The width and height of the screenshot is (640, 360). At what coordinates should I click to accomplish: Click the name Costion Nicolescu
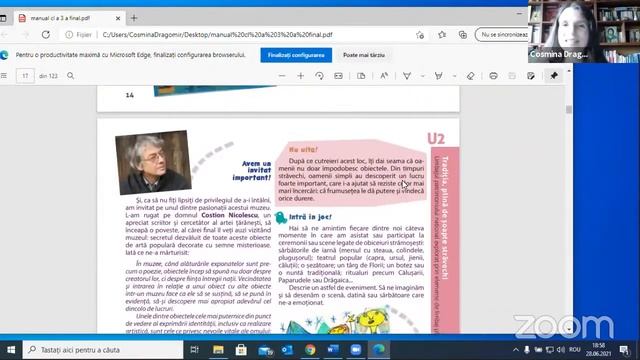(x=229, y=215)
